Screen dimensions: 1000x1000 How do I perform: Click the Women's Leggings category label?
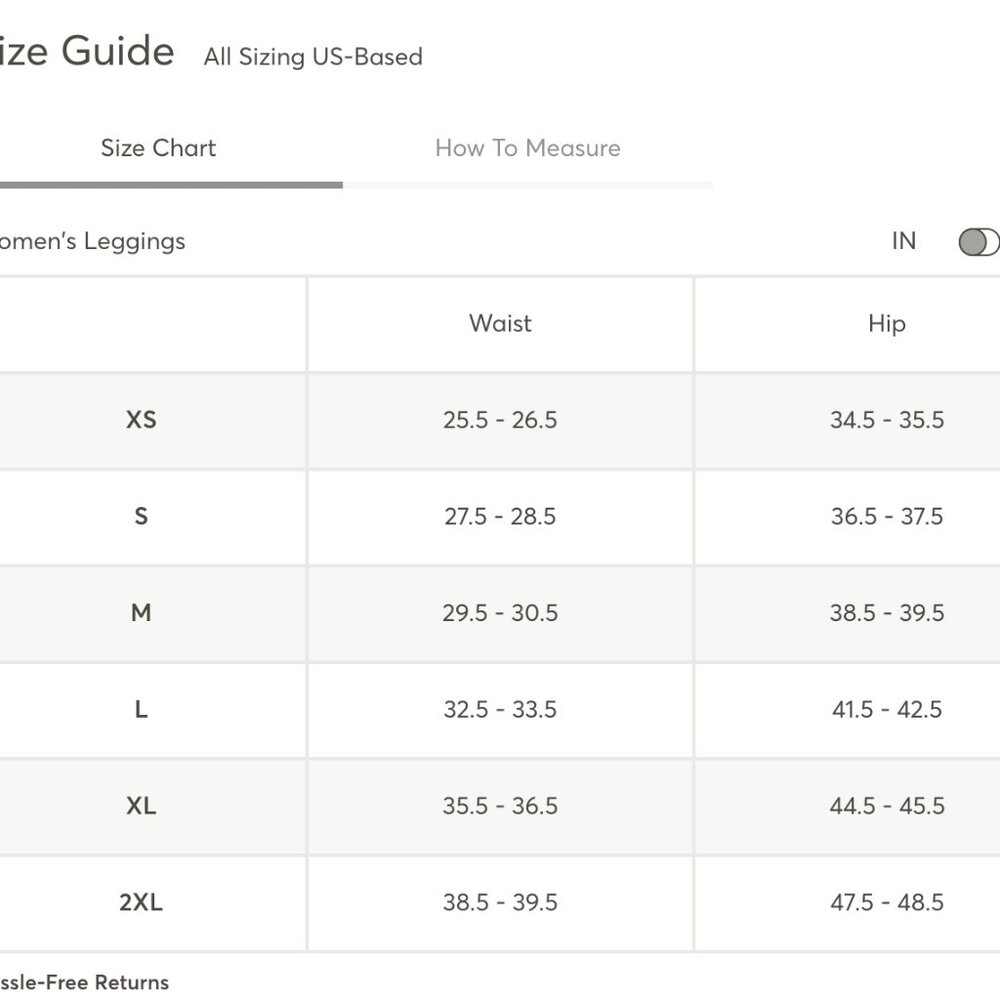click(91, 242)
